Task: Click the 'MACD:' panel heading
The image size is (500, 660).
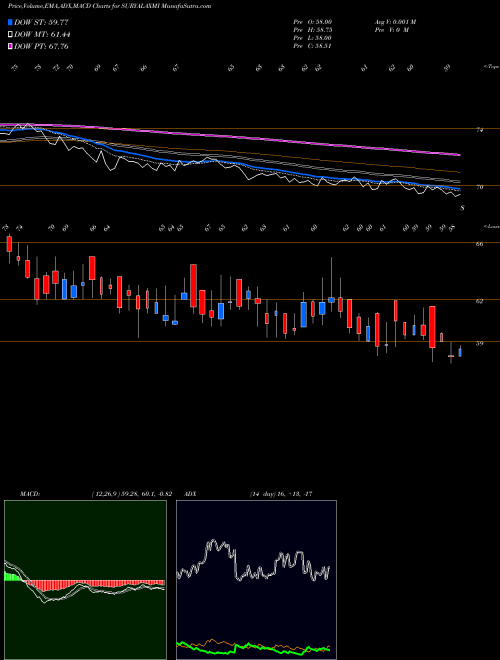Action: point(30,494)
